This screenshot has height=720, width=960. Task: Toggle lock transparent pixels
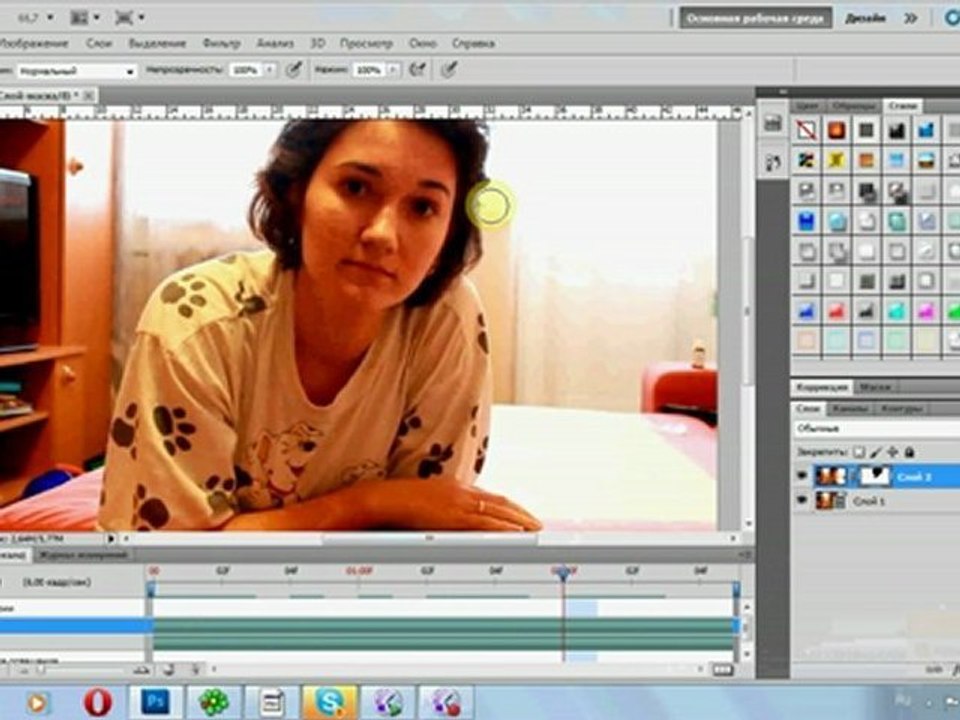click(x=859, y=452)
